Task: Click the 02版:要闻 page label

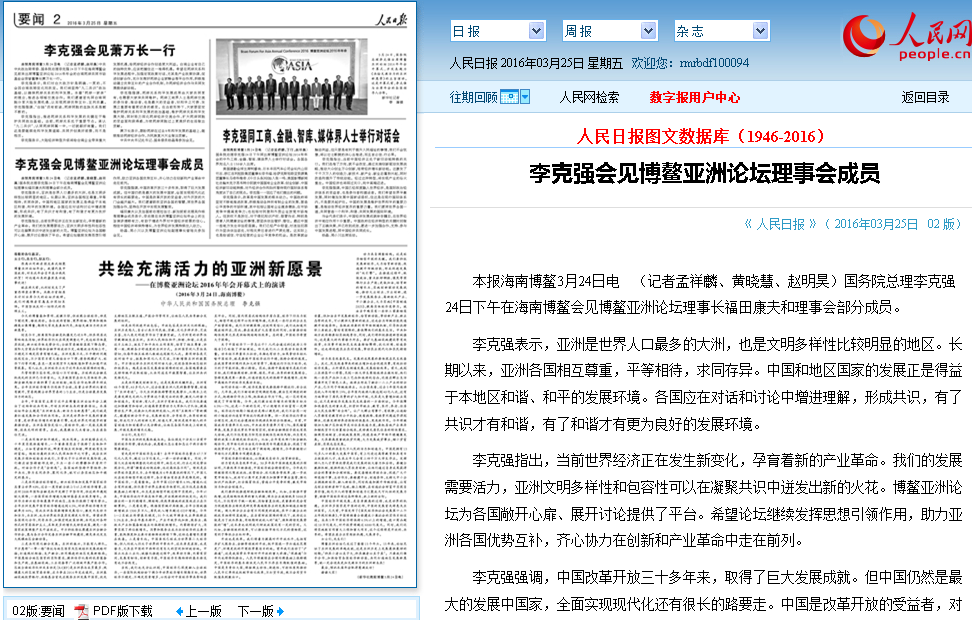Action: 38,611
